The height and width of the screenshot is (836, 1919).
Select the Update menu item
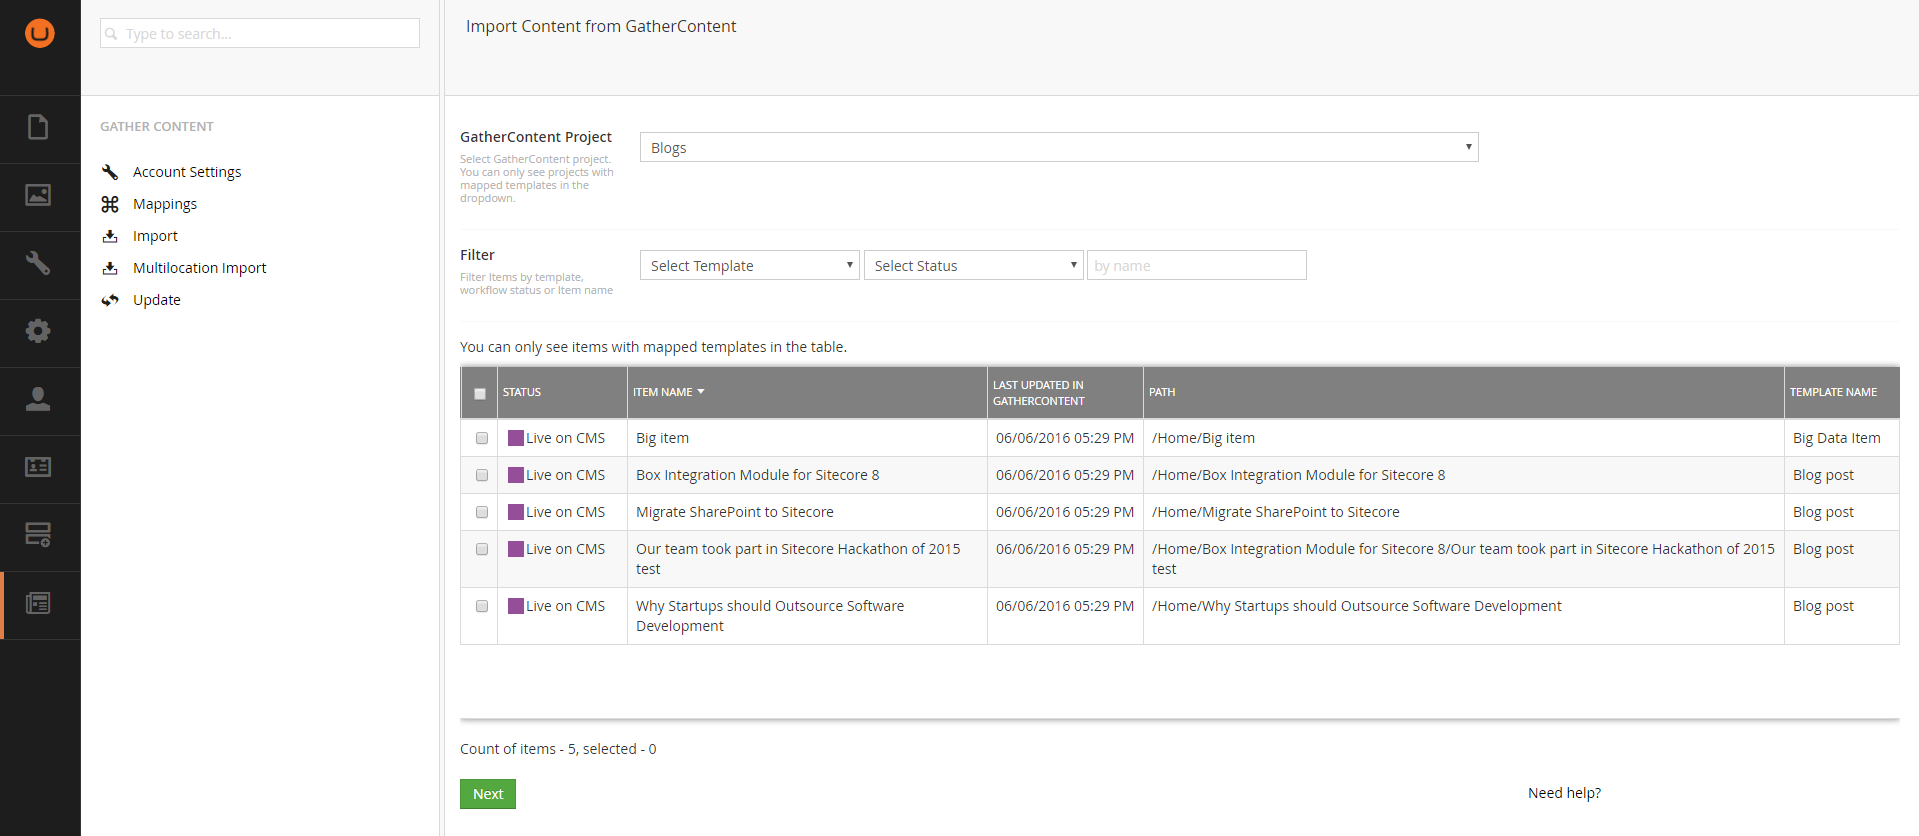pos(157,300)
